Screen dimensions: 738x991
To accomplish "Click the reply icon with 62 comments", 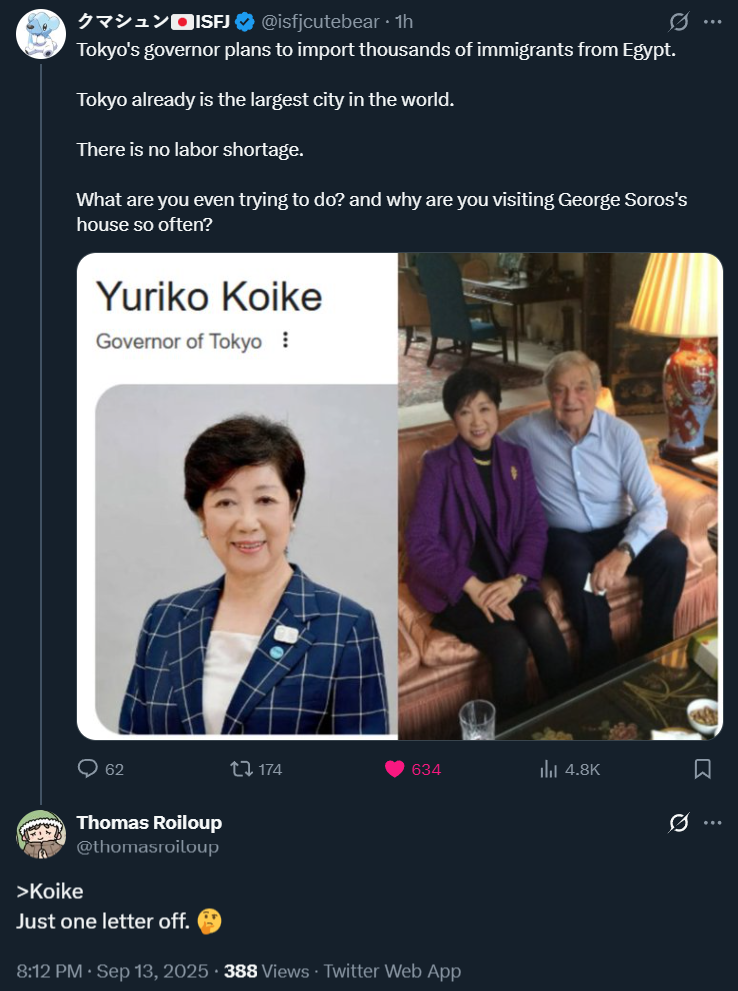I will point(87,769).
